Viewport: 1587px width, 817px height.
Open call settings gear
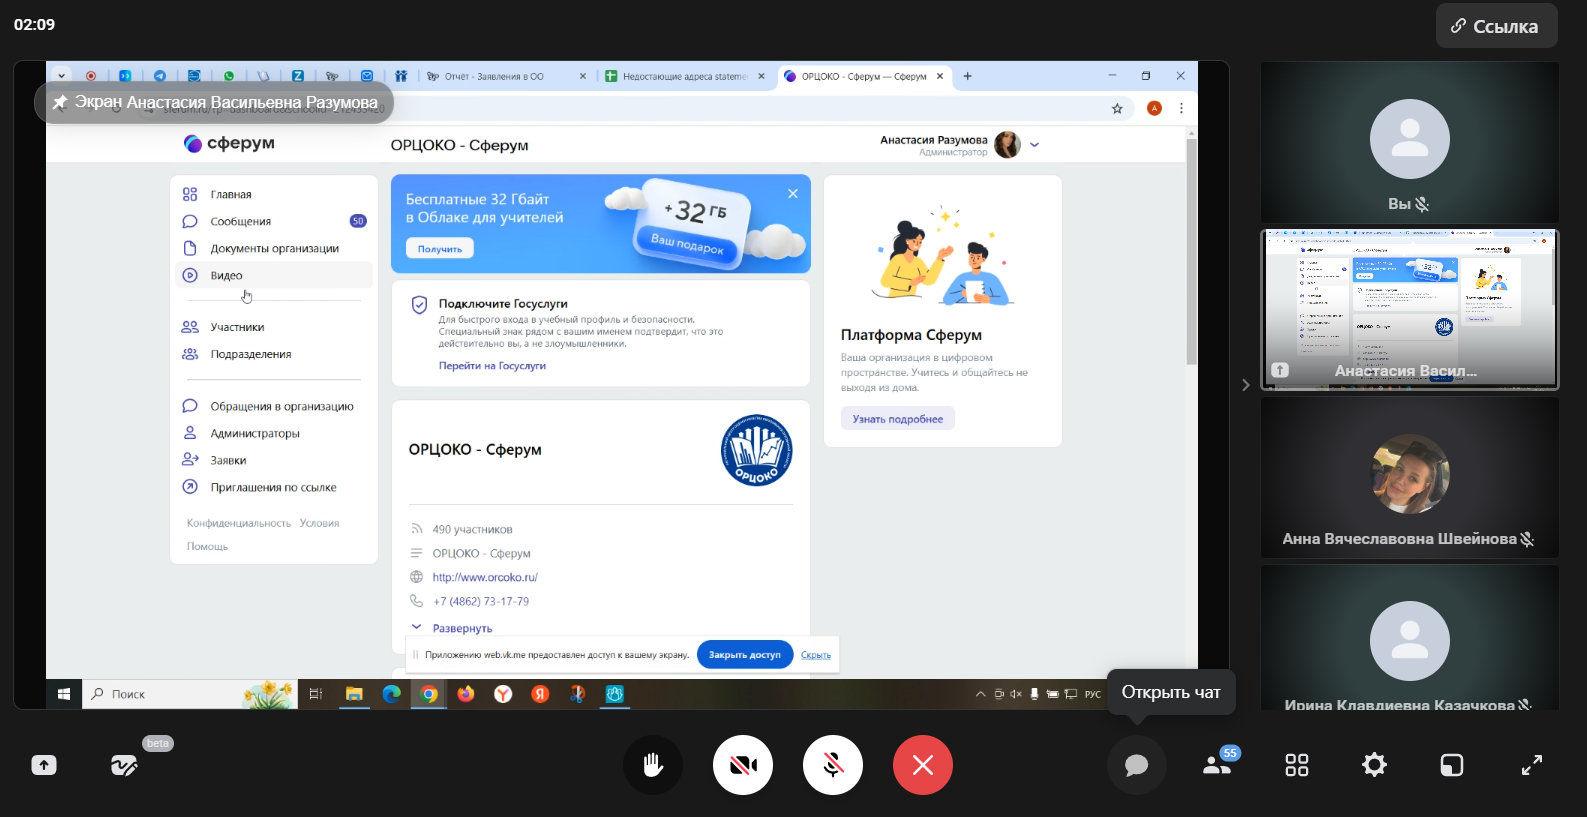1374,765
